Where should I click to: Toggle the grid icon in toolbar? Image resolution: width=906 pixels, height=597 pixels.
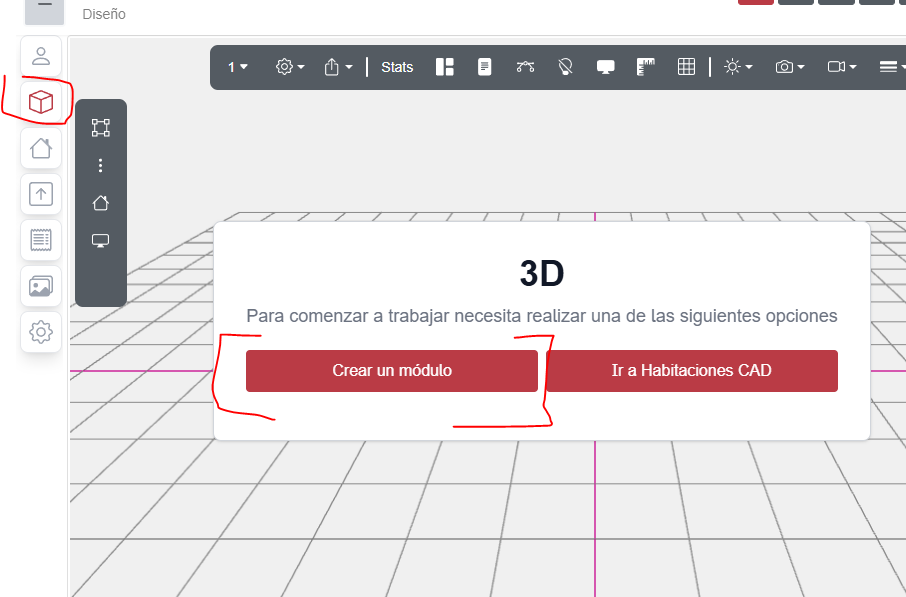(x=686, y=67)
